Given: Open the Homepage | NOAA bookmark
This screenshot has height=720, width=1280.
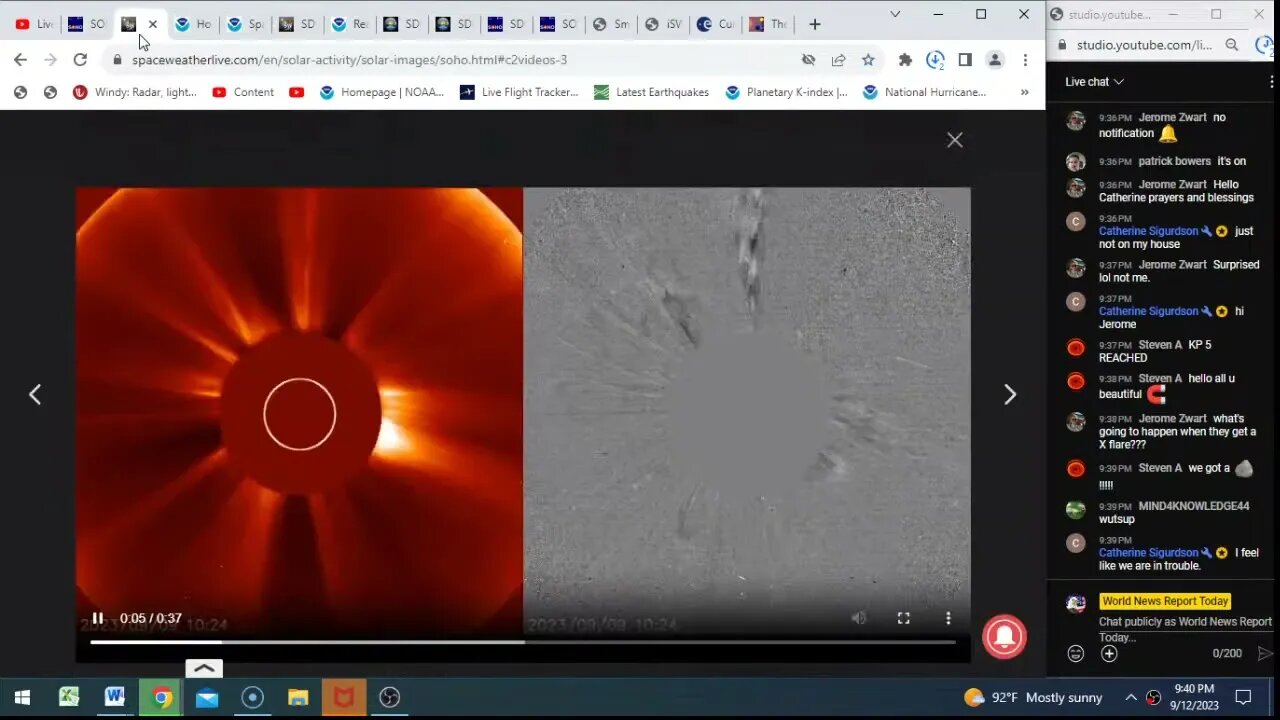Looking at the screenshot, I should (382, 92).
